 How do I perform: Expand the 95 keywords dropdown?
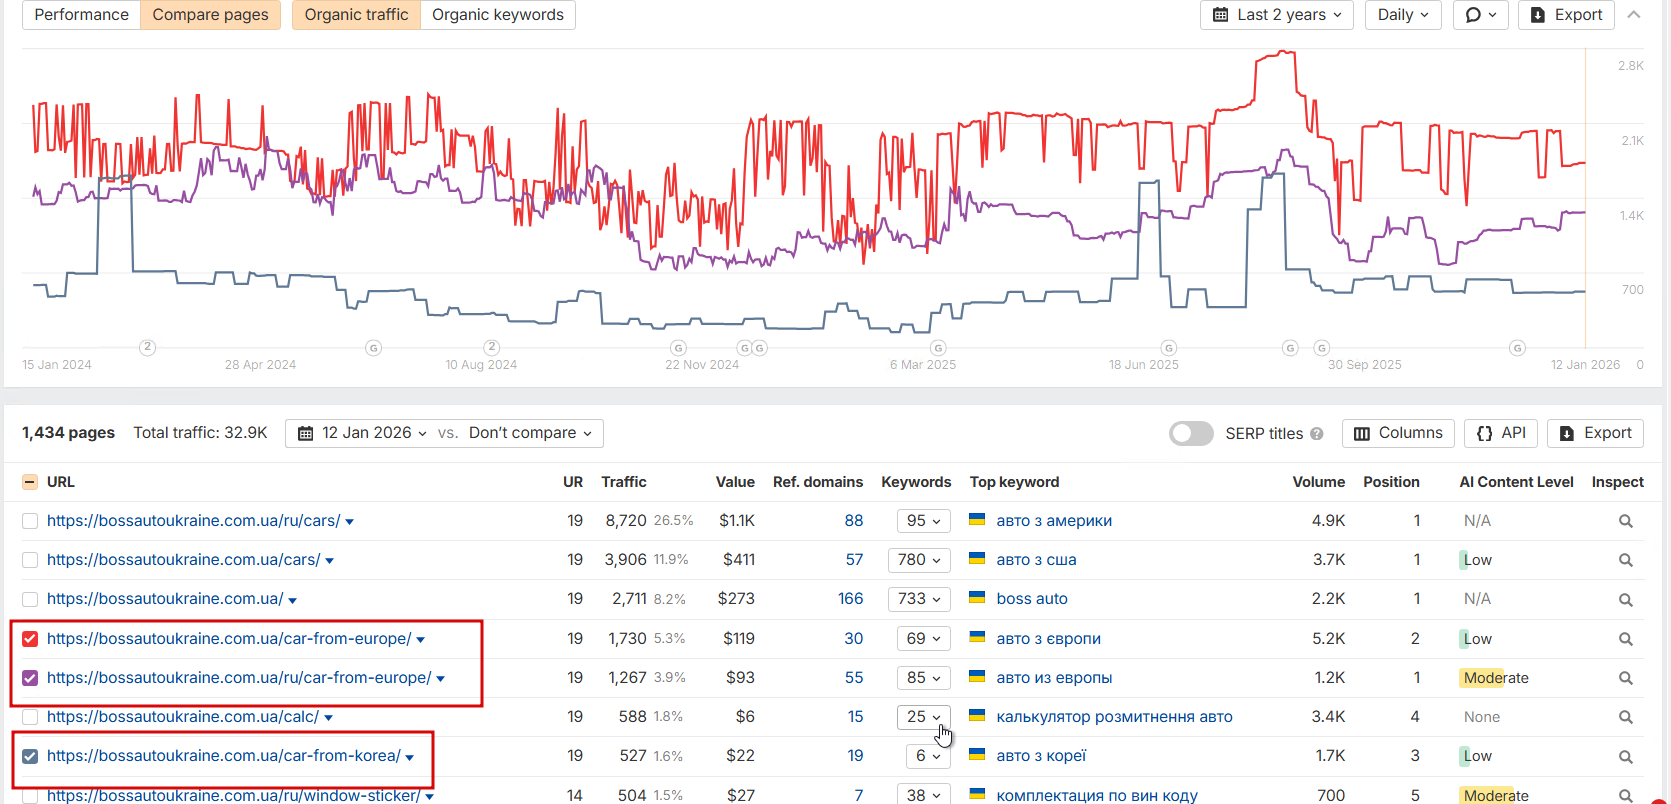[x=923, y=521]
